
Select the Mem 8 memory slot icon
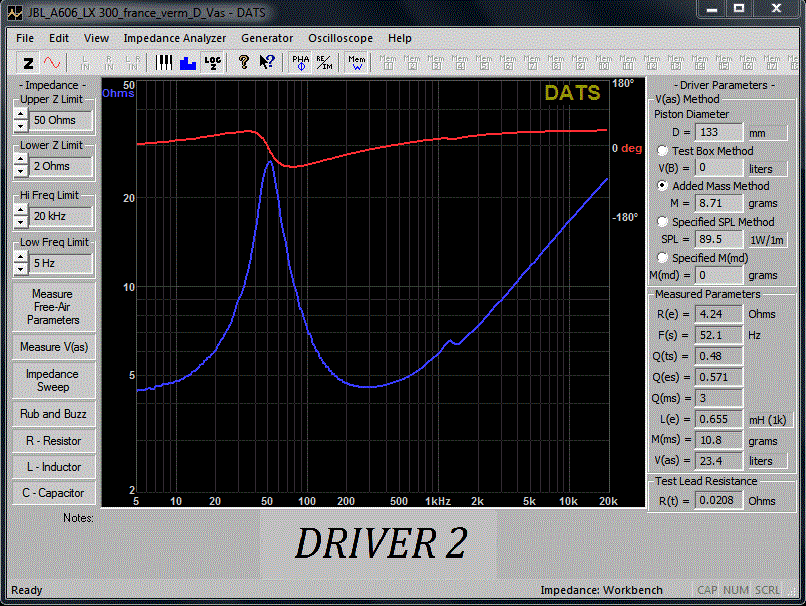[x=556, y=63]
